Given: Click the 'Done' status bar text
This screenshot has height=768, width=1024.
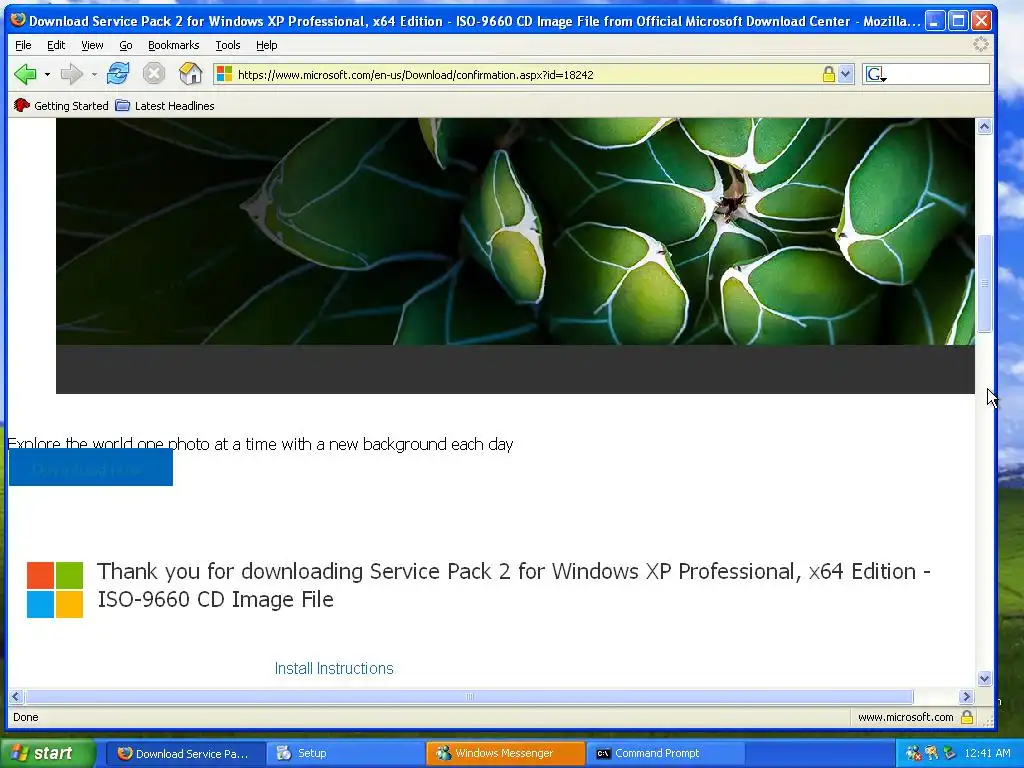Looking at the screenshot, I should click(x=25, y=717).
